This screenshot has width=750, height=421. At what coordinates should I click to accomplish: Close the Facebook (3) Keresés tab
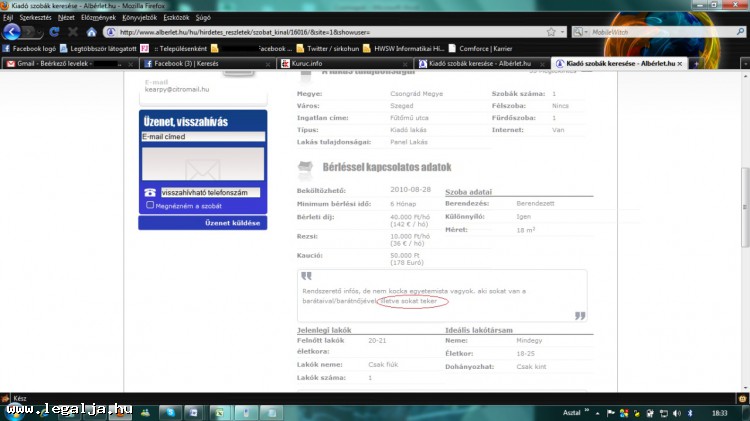click(x=268, y=63)
